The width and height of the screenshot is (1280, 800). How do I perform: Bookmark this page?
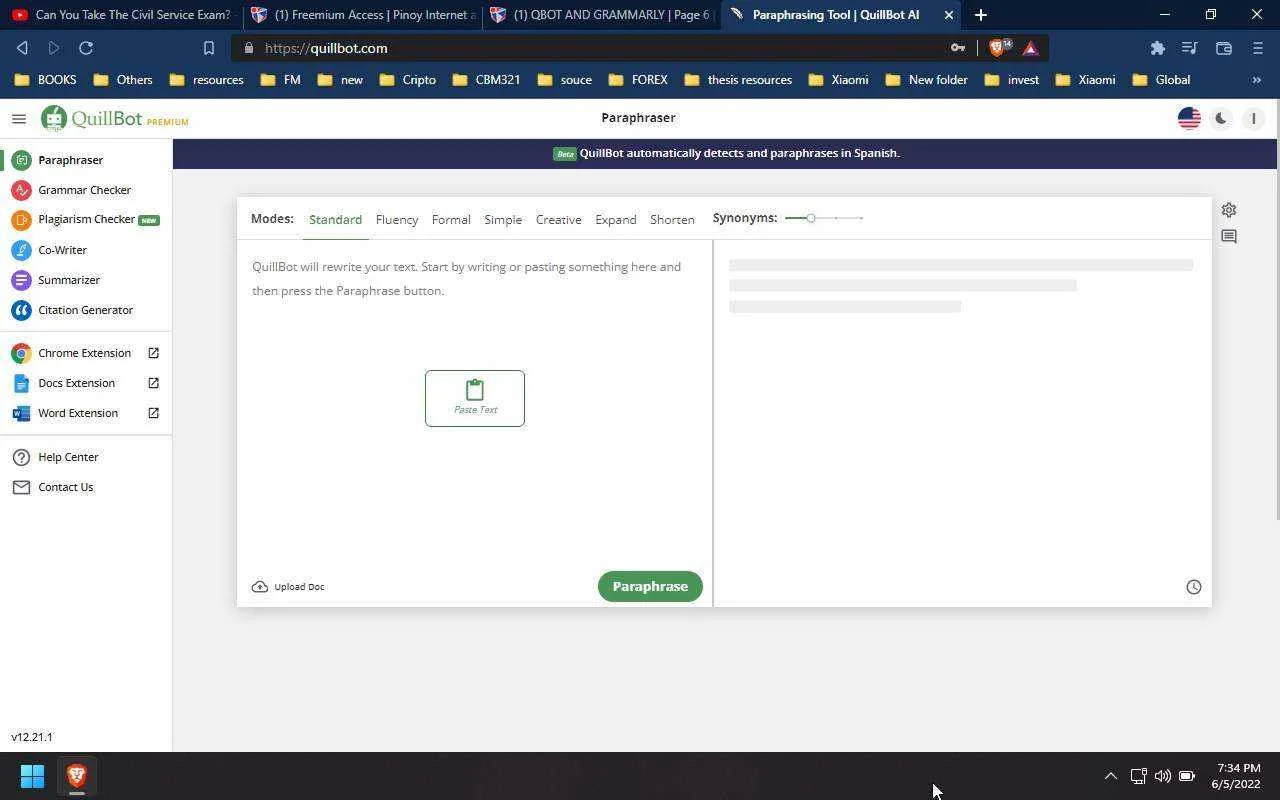[x=209, y=48]
